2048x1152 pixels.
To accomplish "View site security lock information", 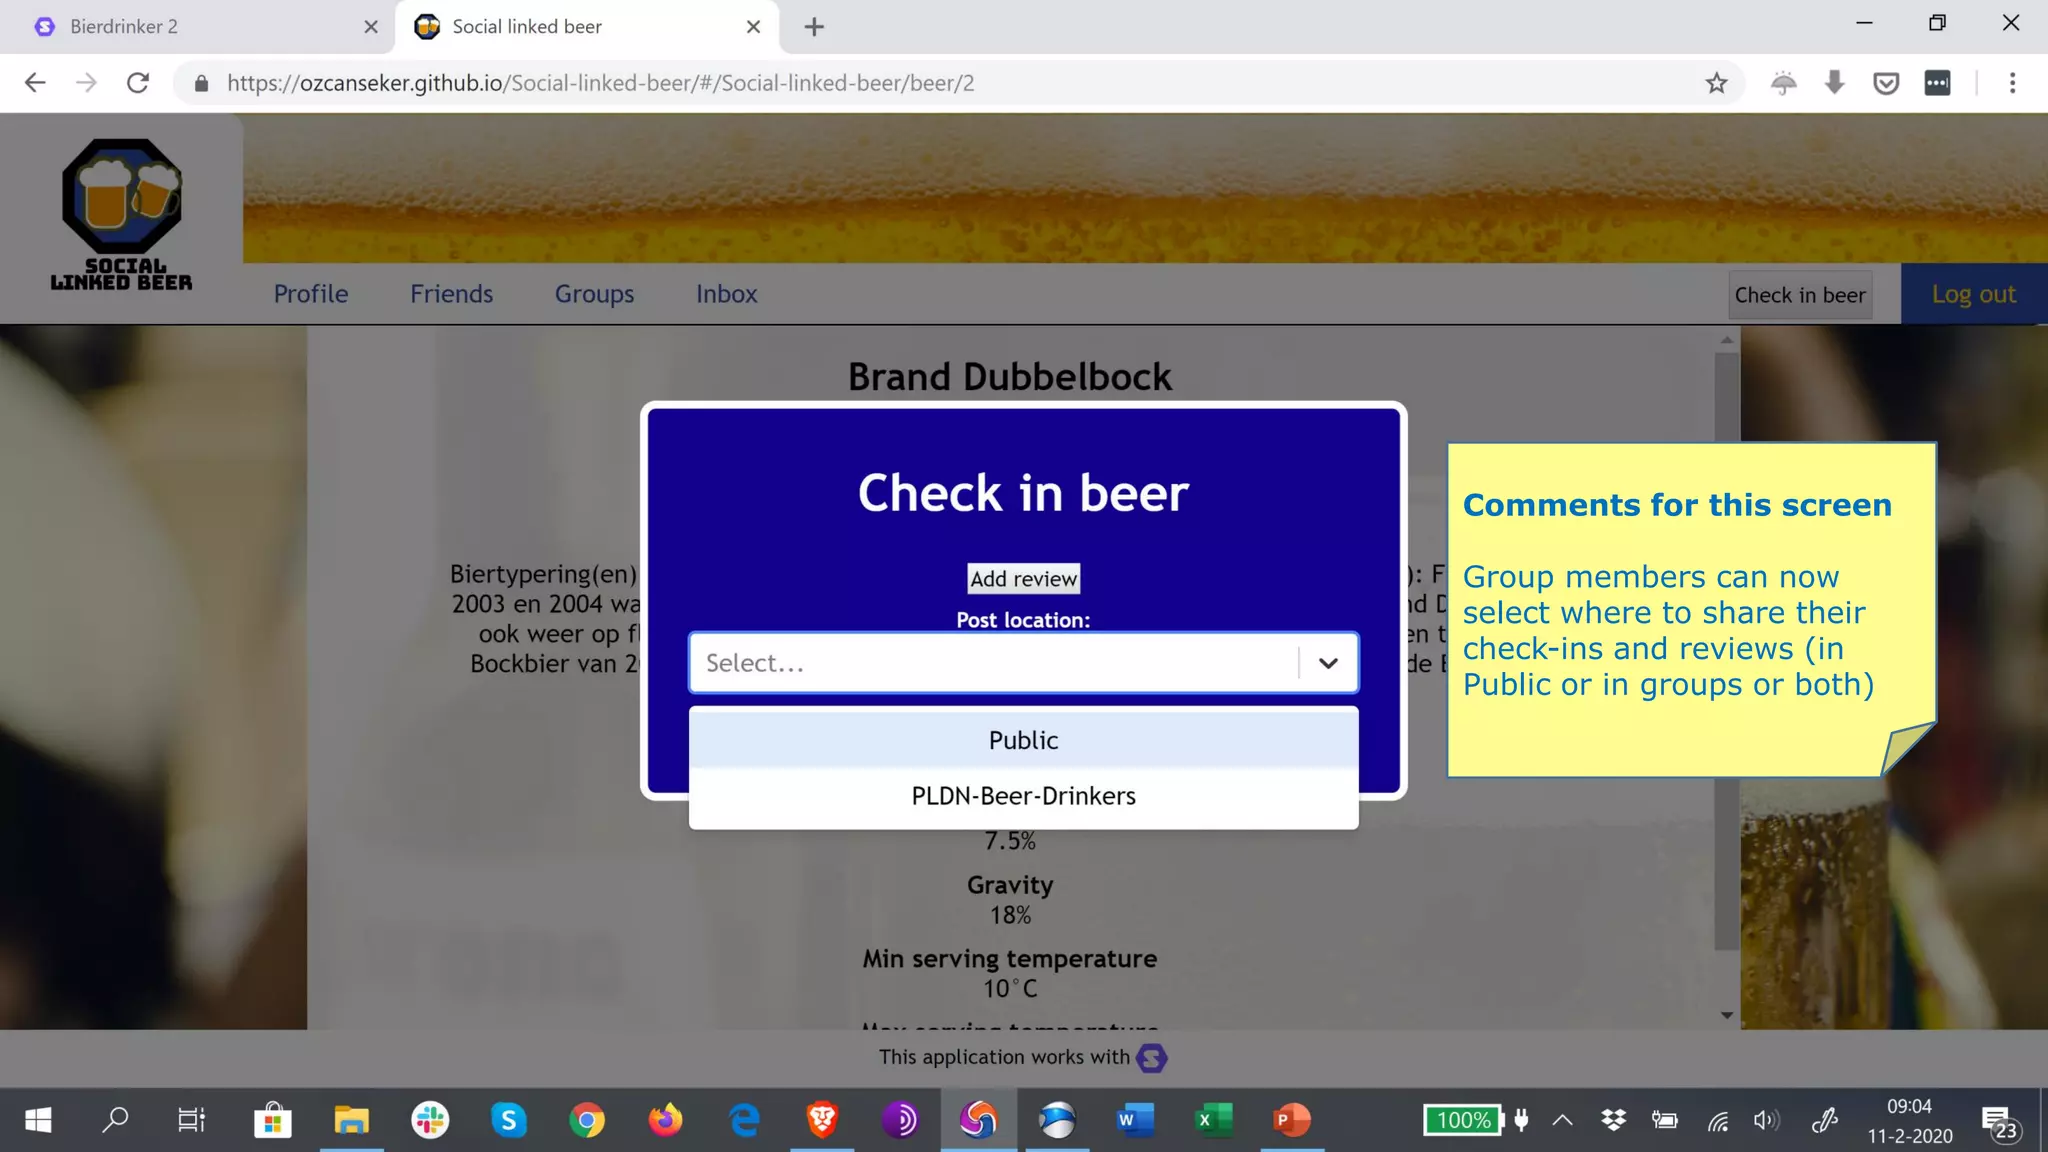I will [x=201, y=83].
